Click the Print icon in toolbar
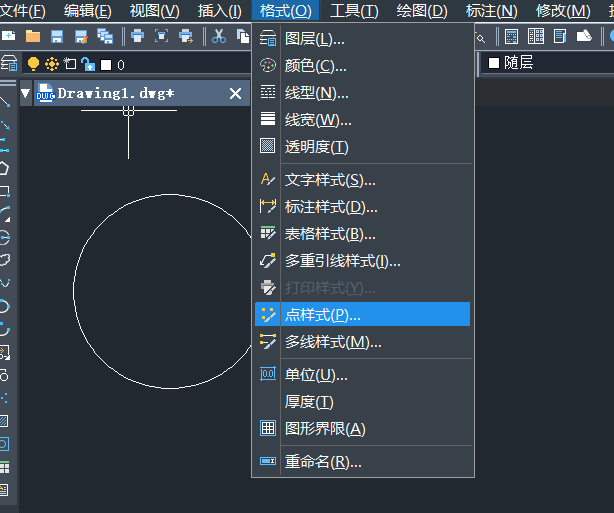This screenshot has height=513, width=614. [x=137, y=36]
